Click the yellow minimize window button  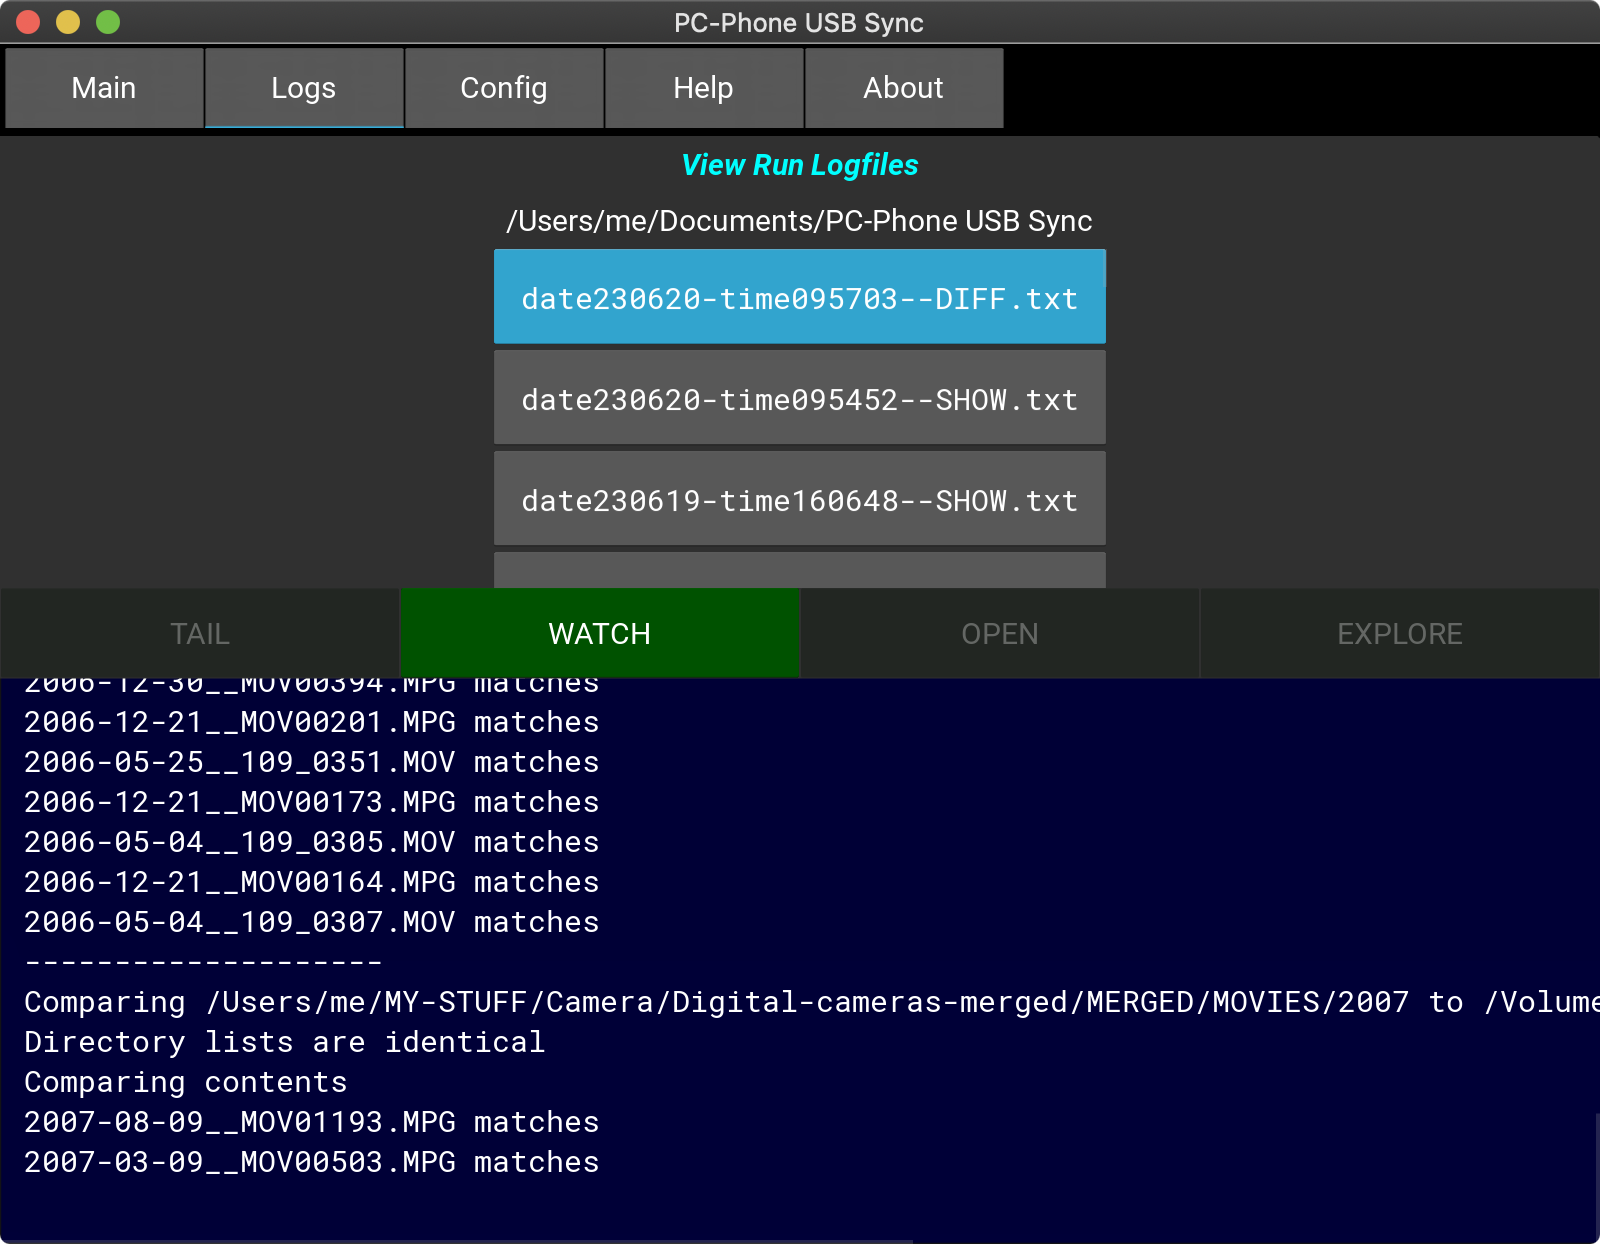tap(68, 22)
